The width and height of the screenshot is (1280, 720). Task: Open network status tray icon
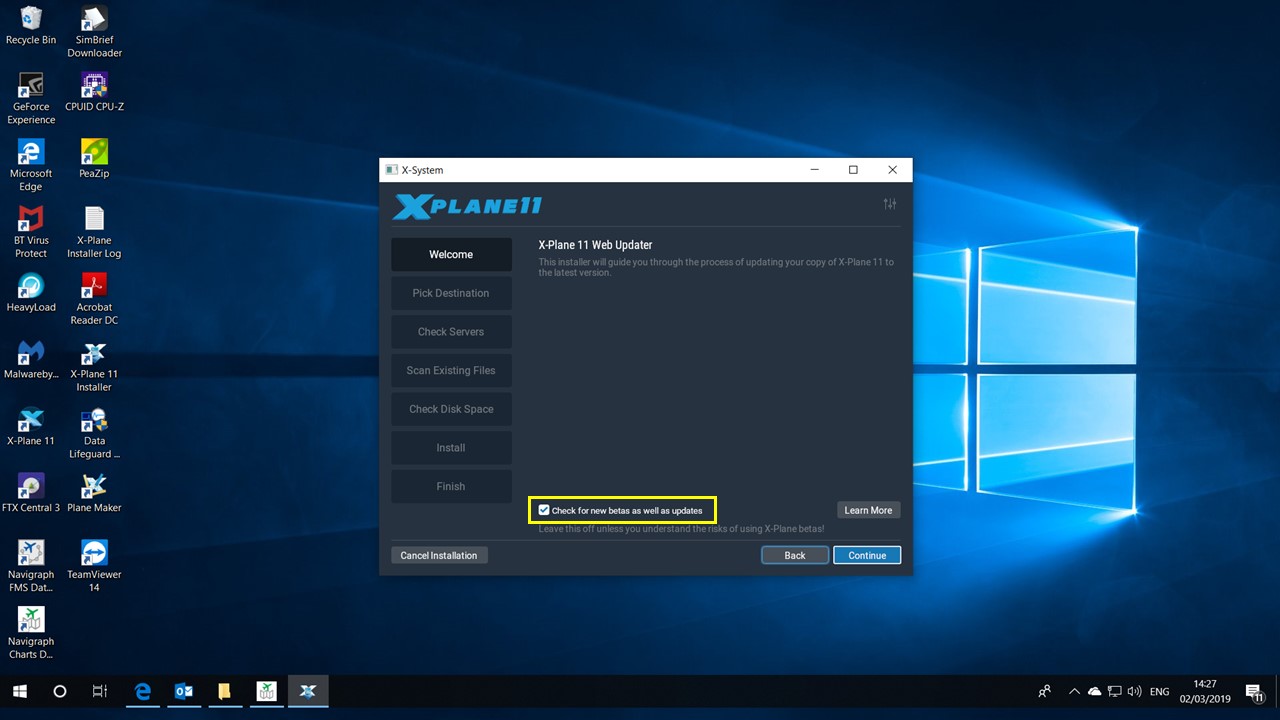pyautogui.click(x=1114, y=691)
